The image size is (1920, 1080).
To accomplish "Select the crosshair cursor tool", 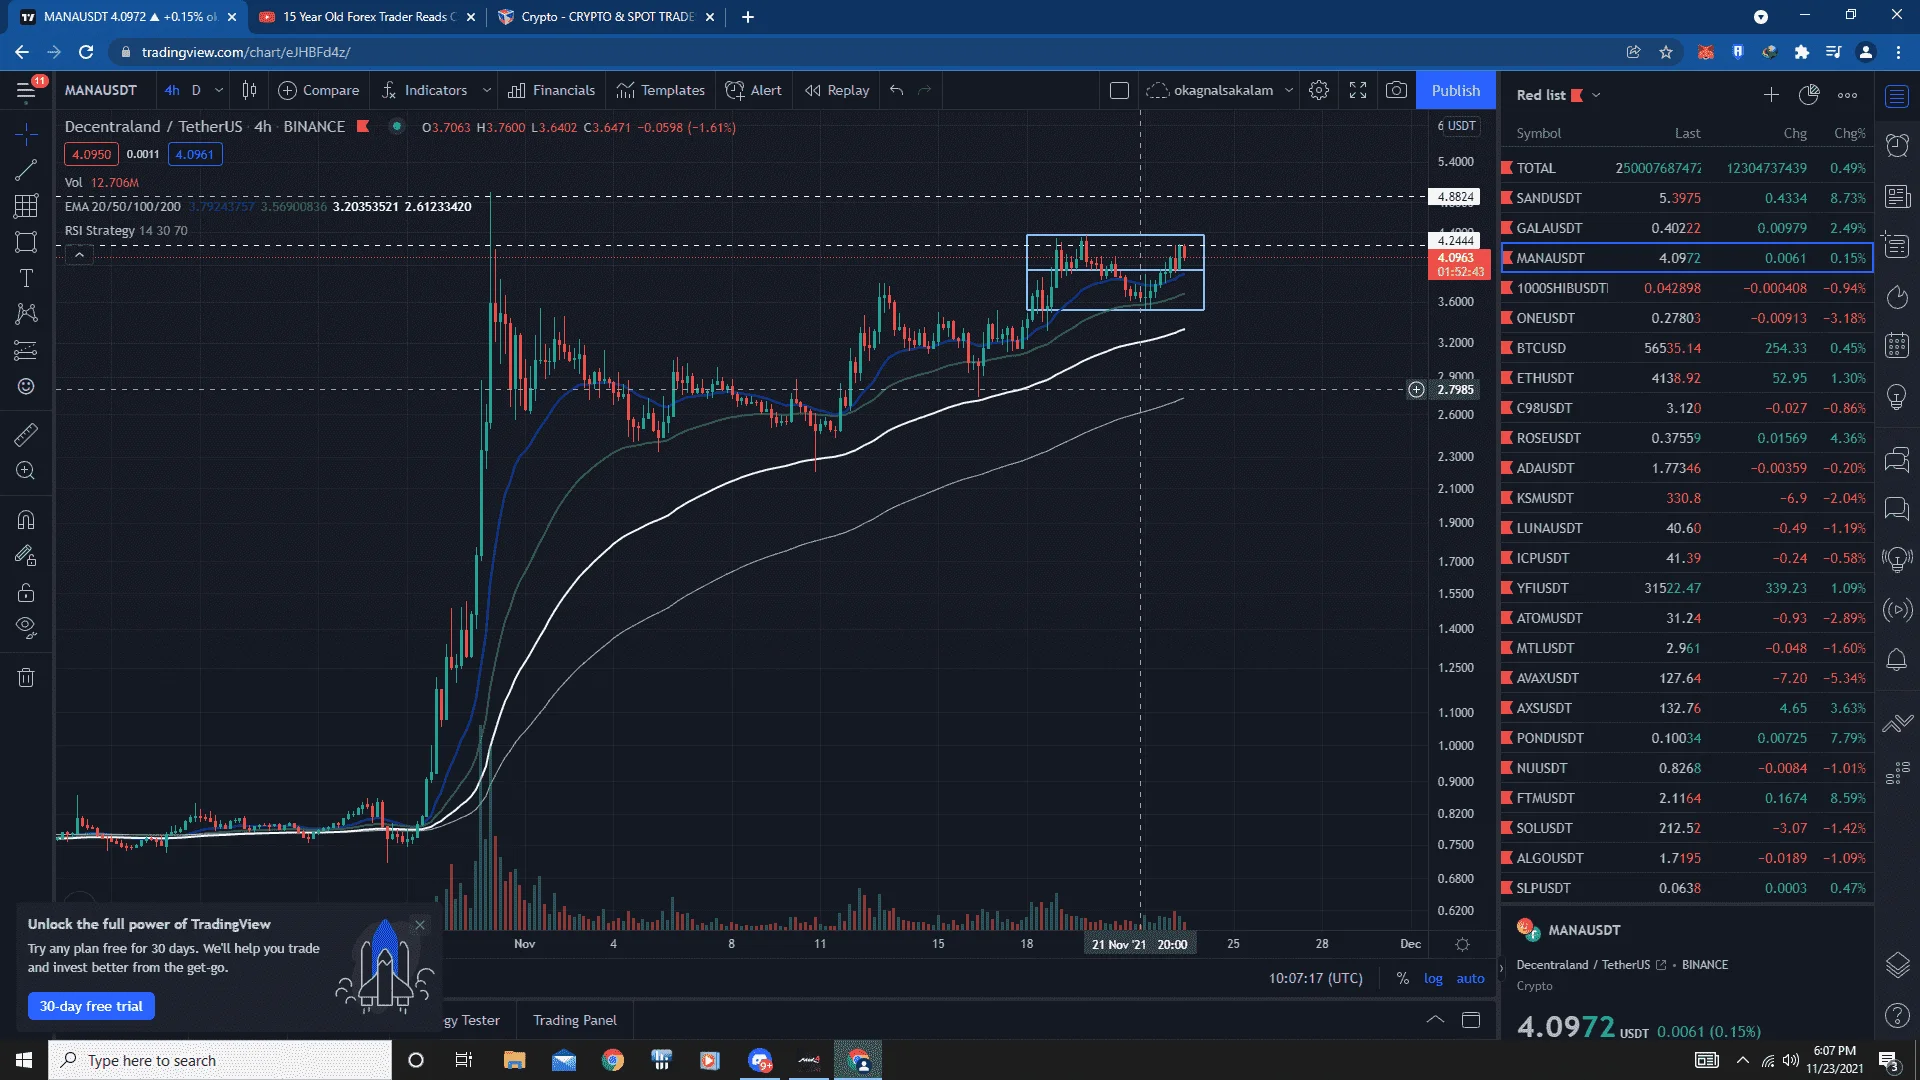I will [26, 133].
